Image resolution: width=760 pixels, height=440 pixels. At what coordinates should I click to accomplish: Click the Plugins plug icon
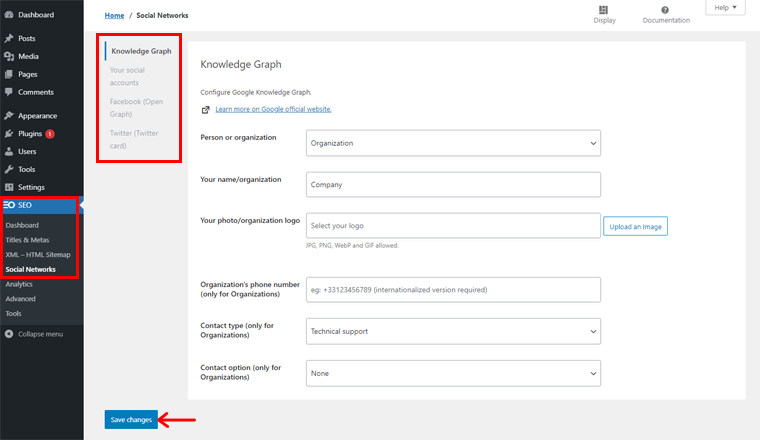9,134
